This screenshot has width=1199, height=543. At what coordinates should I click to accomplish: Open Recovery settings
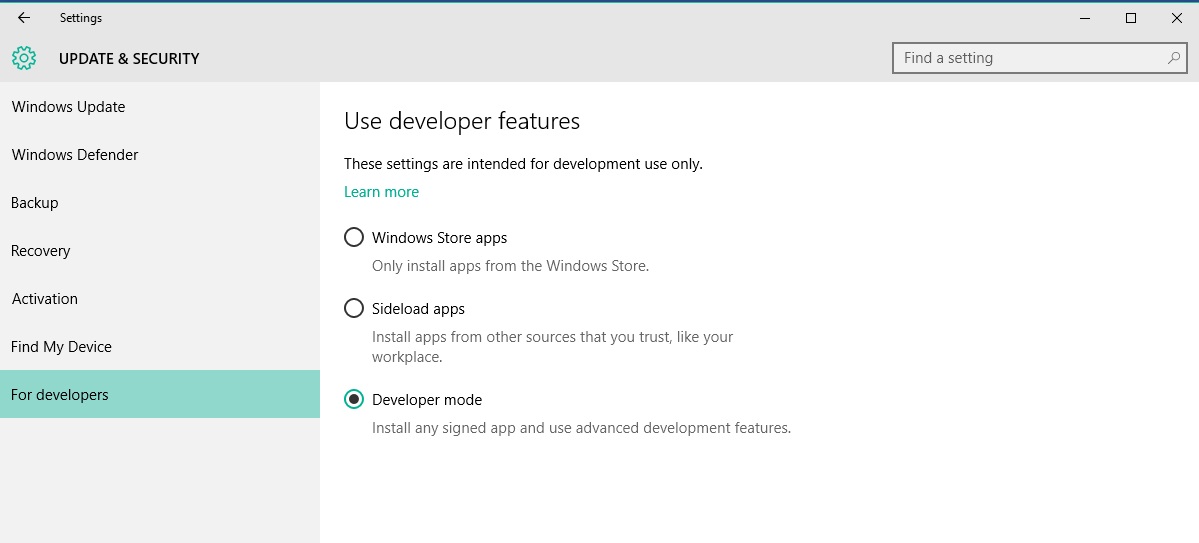pos(160,251)
